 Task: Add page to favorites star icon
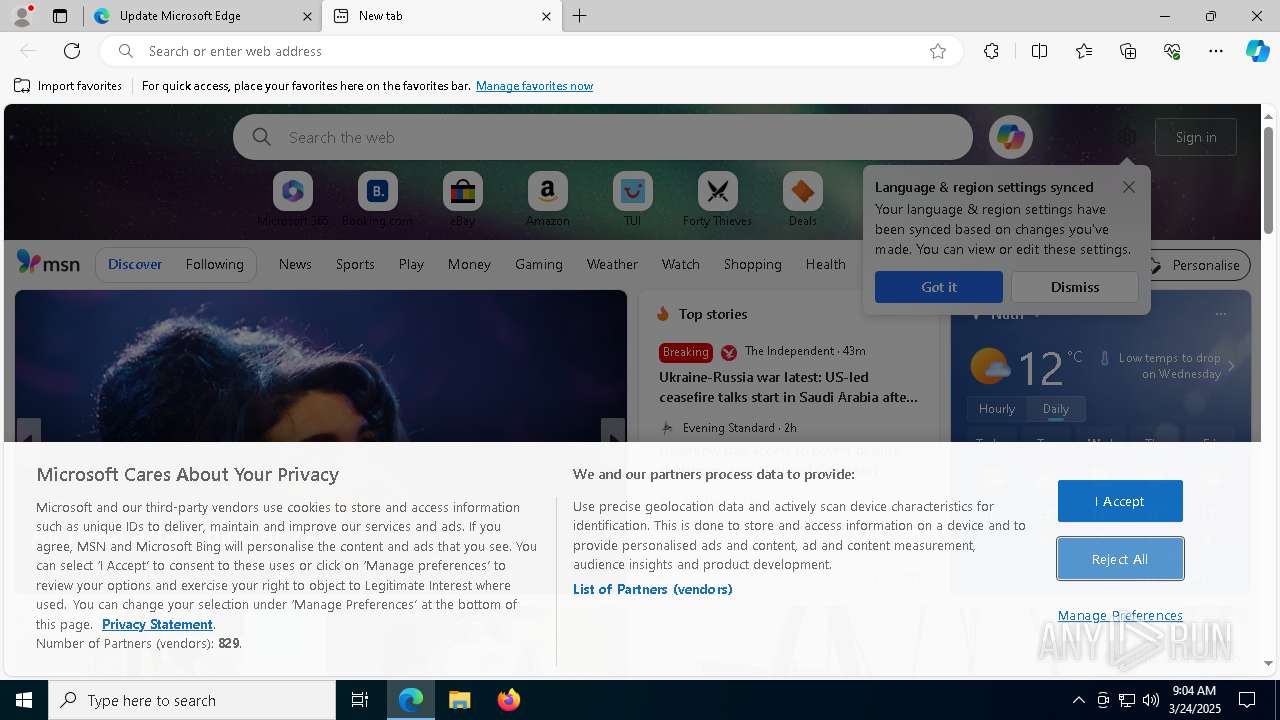tap(937, 51)
